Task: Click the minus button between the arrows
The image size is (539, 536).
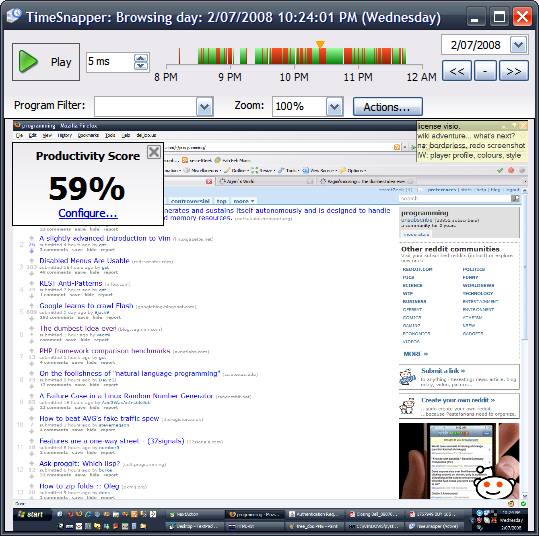Action: (x=485, y=71)
